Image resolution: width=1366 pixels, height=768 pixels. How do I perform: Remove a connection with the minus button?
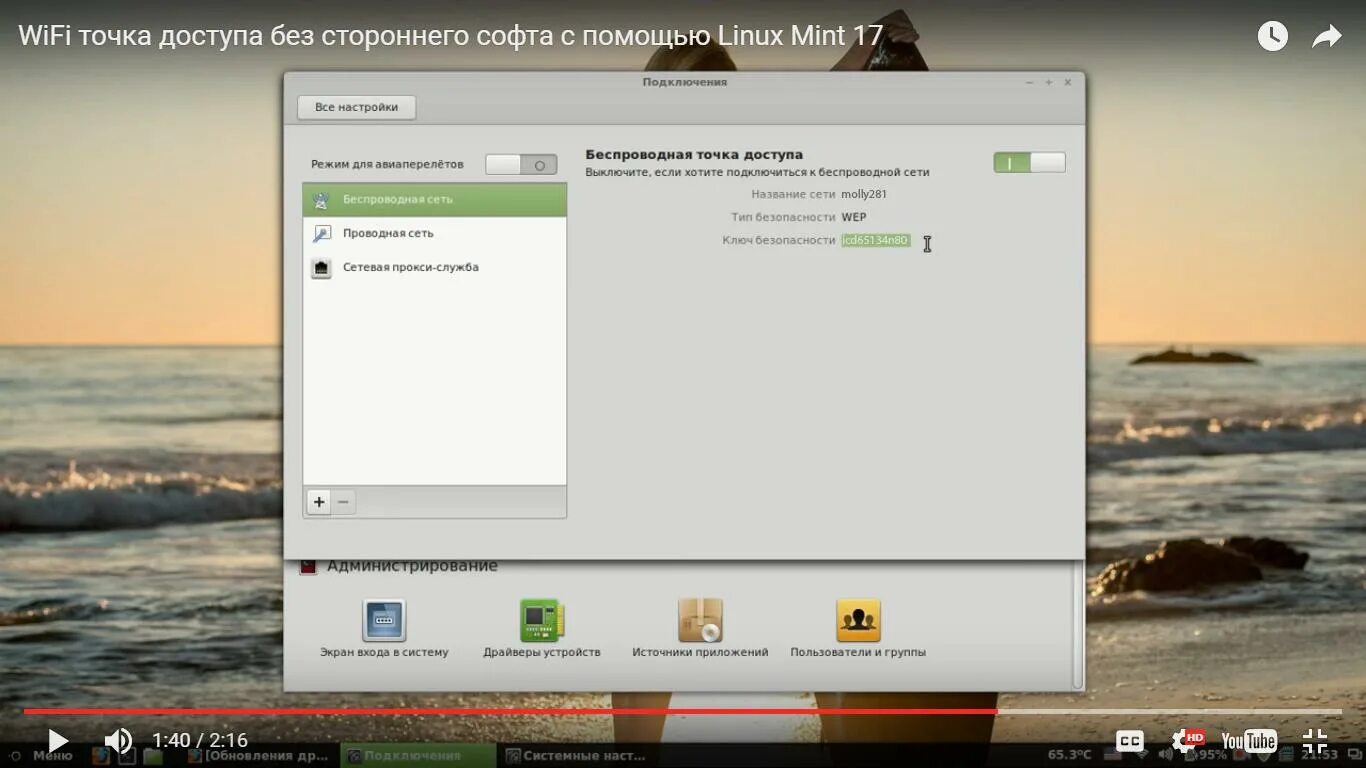tap(343, 502)
